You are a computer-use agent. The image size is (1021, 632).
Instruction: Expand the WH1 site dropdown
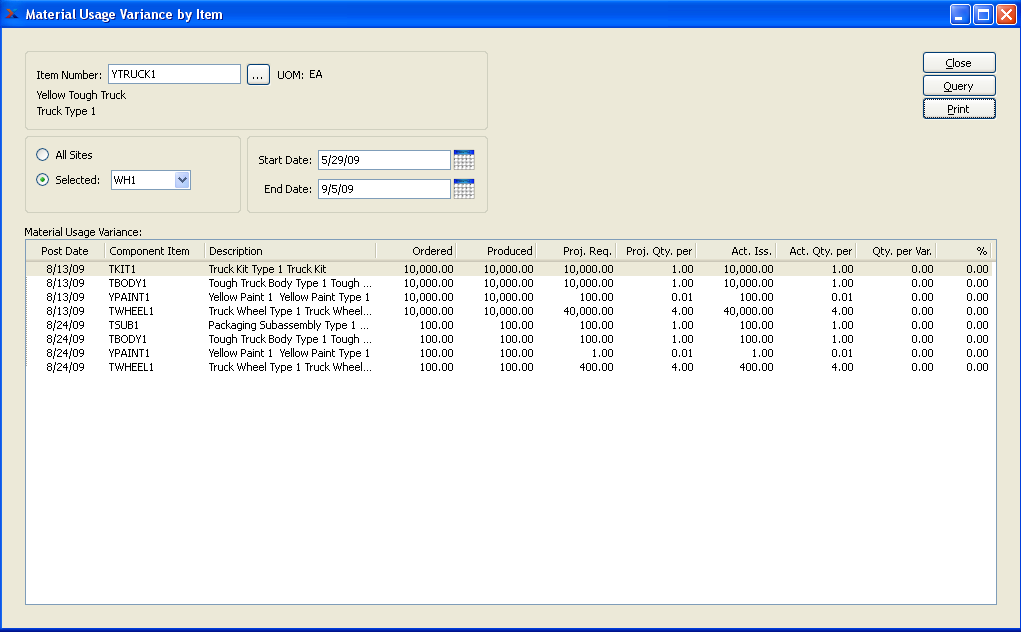(182, 180)
